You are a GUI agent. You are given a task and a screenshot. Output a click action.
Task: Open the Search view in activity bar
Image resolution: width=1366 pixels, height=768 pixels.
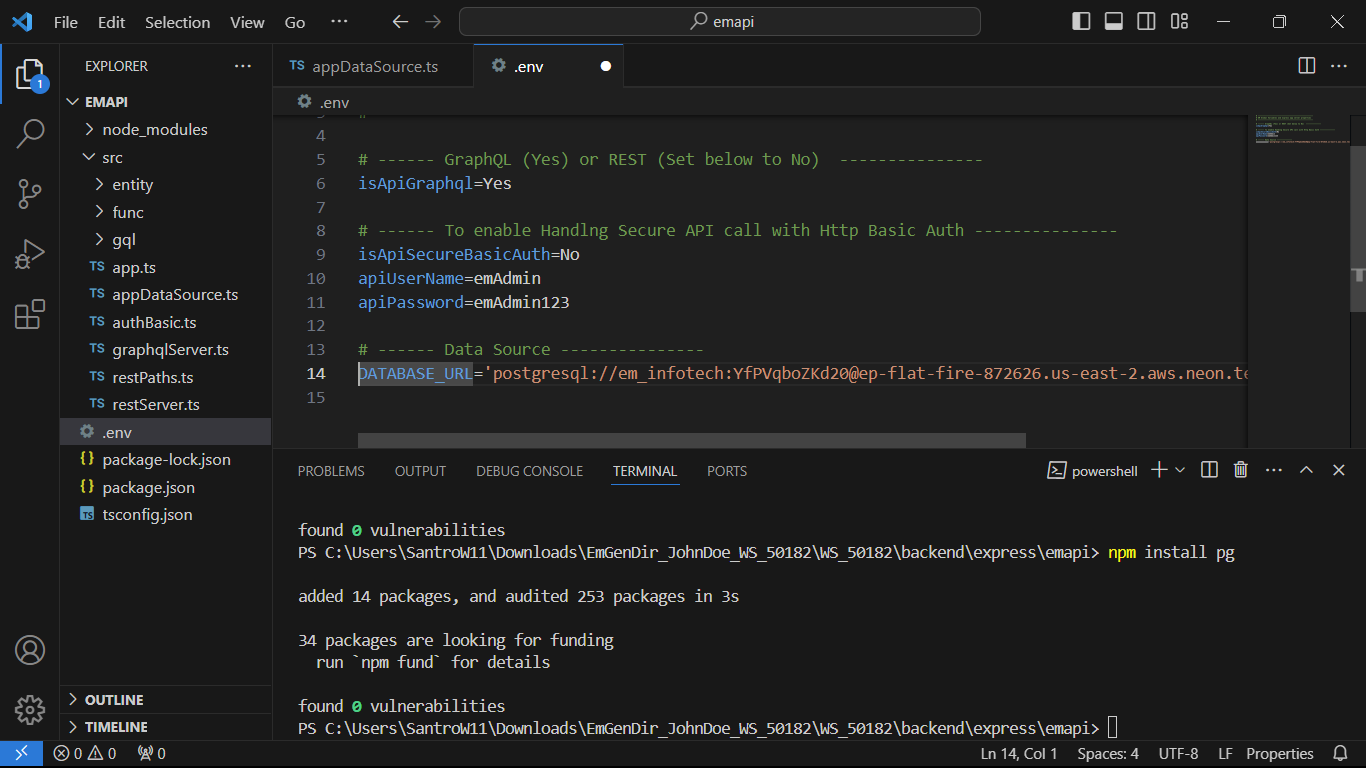click(30, 133)
